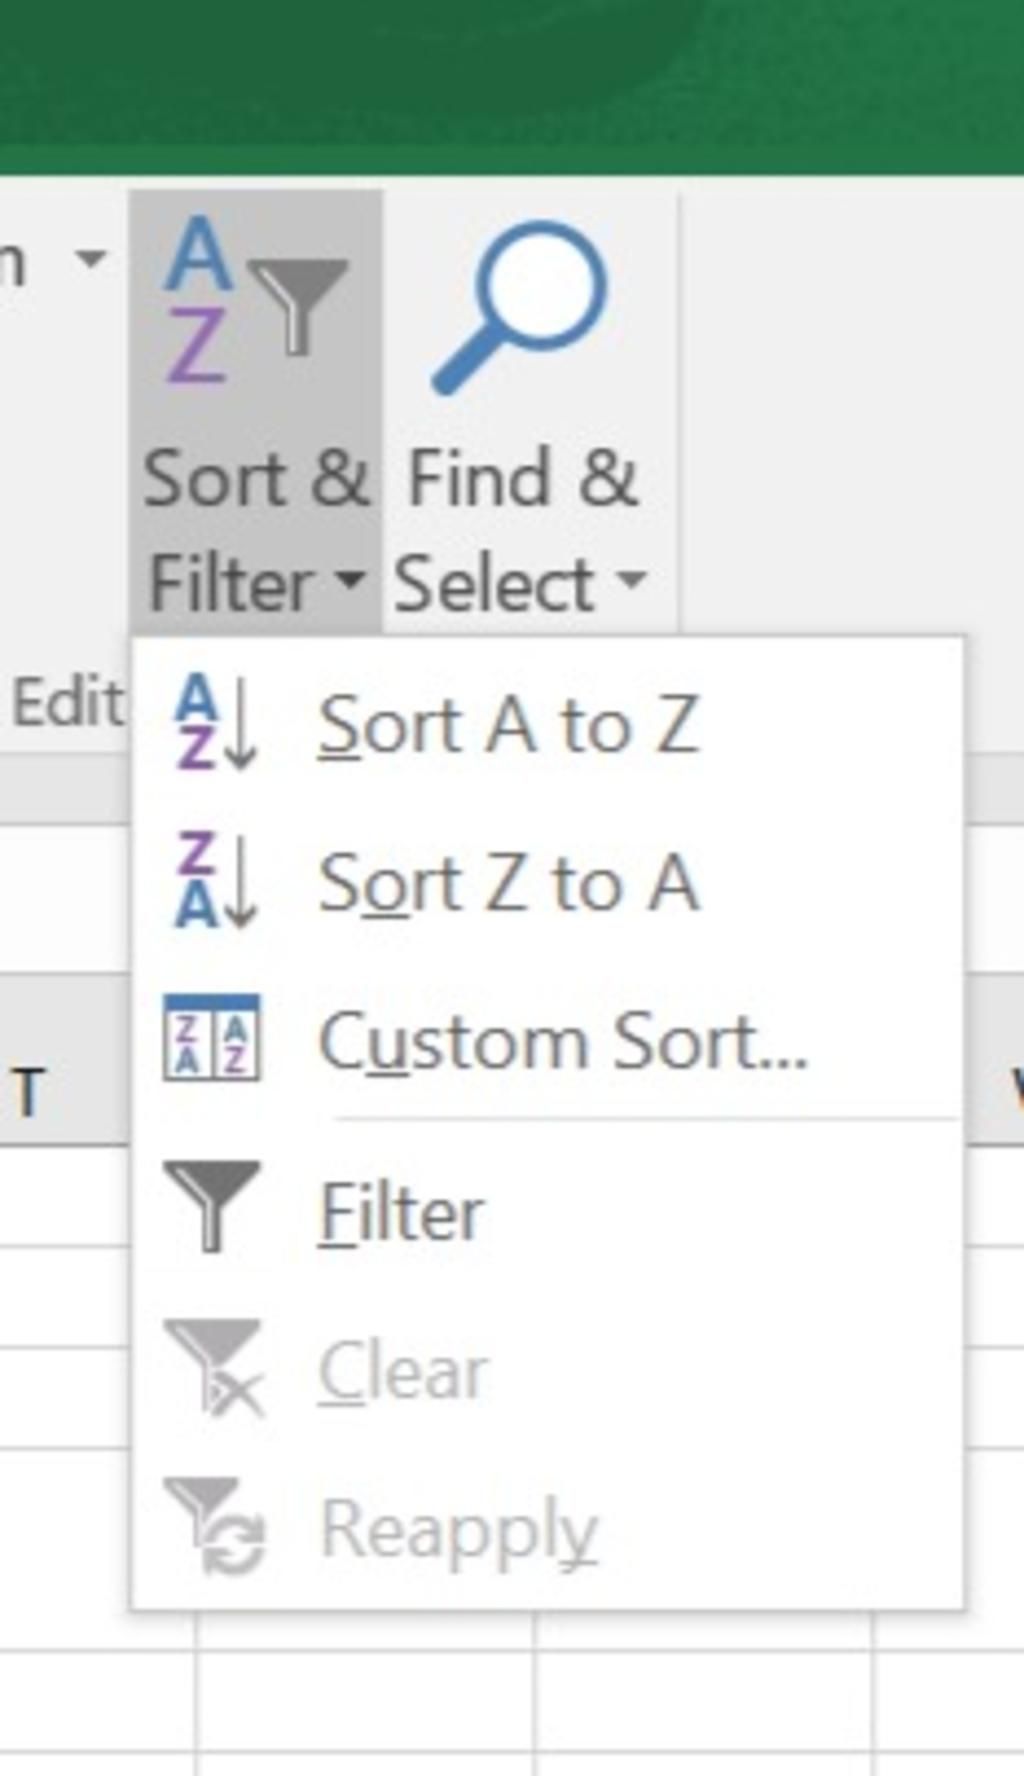Choose the "Sort A to Z" menu text

pos(507,724)
